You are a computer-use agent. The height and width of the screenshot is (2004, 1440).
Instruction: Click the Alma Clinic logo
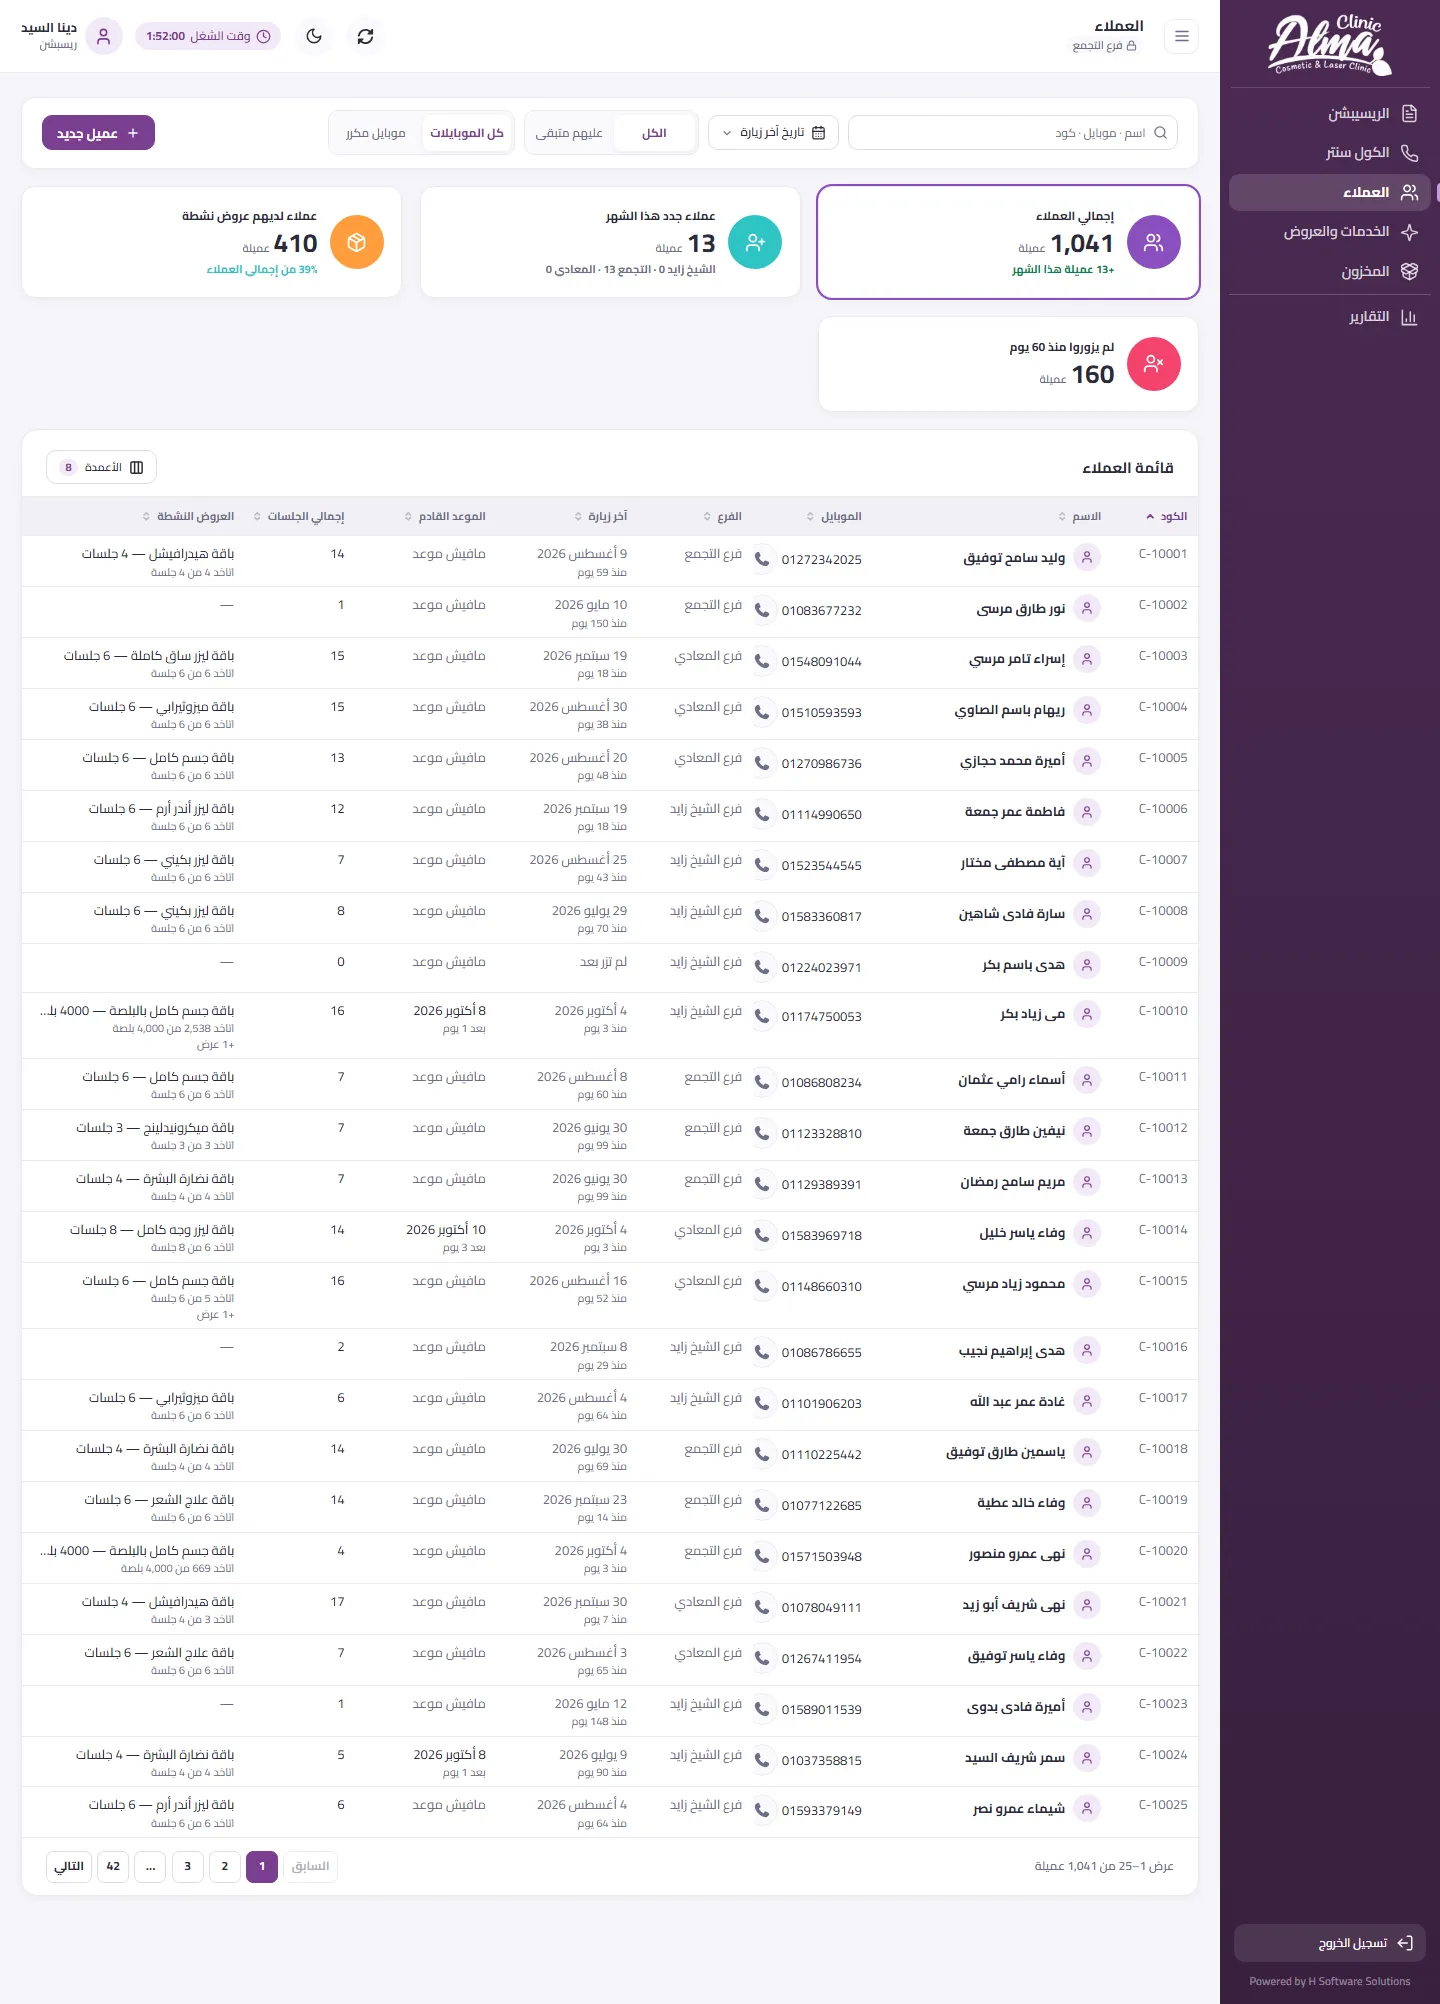[x=1330, y=45]
